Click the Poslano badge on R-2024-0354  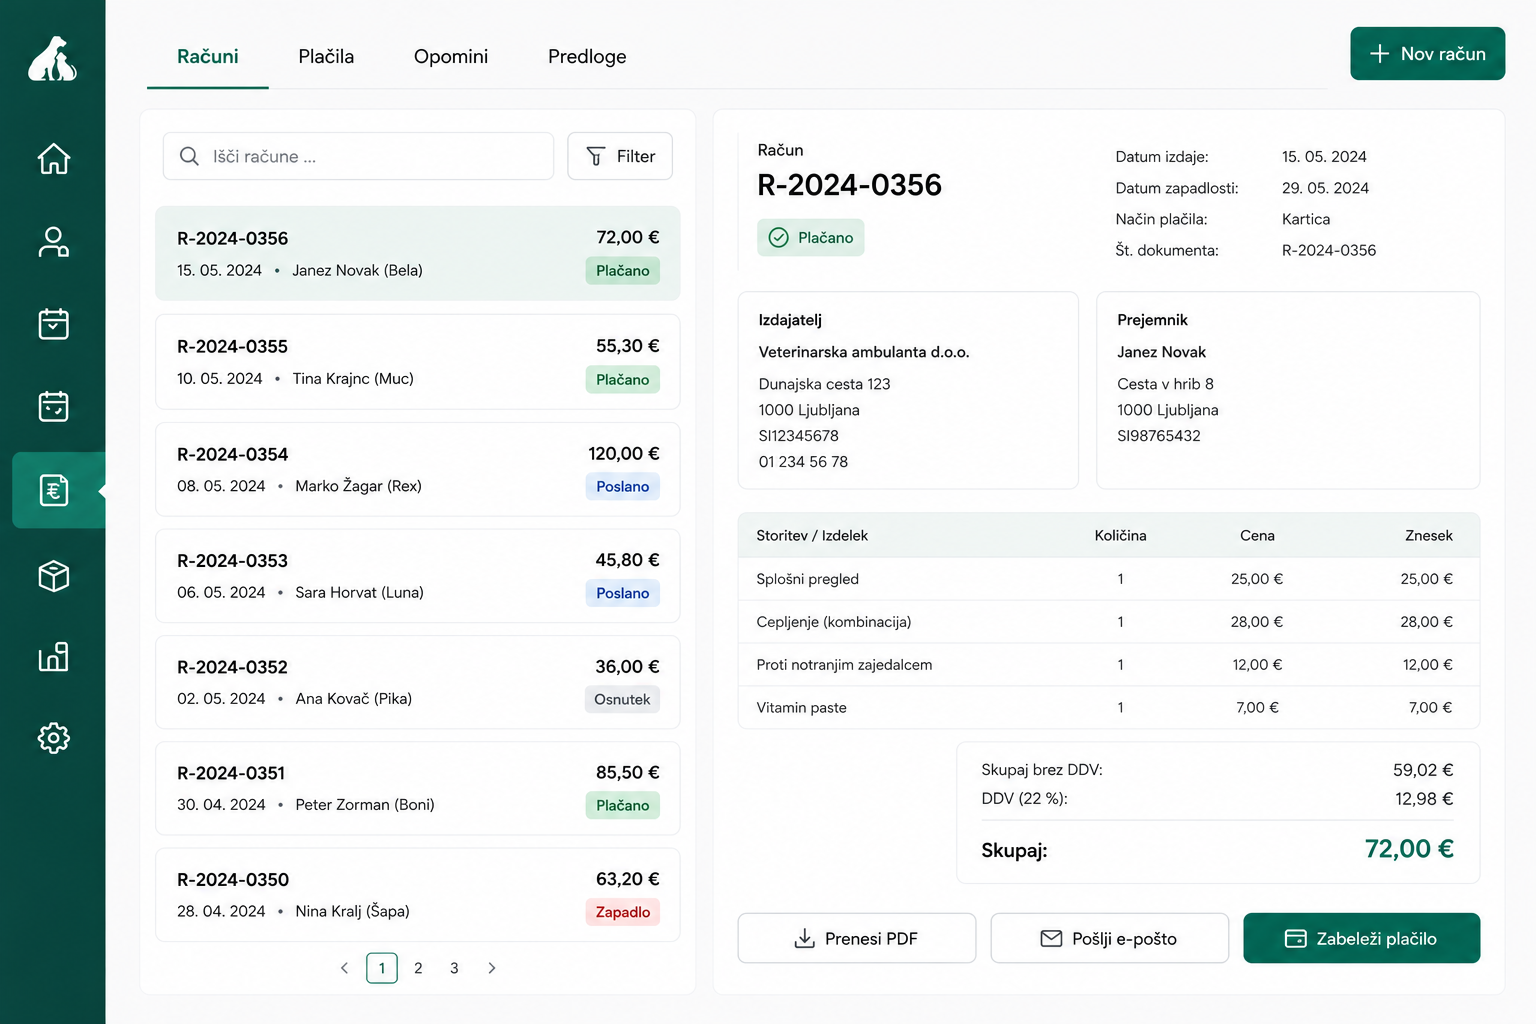tap(622, 486)
